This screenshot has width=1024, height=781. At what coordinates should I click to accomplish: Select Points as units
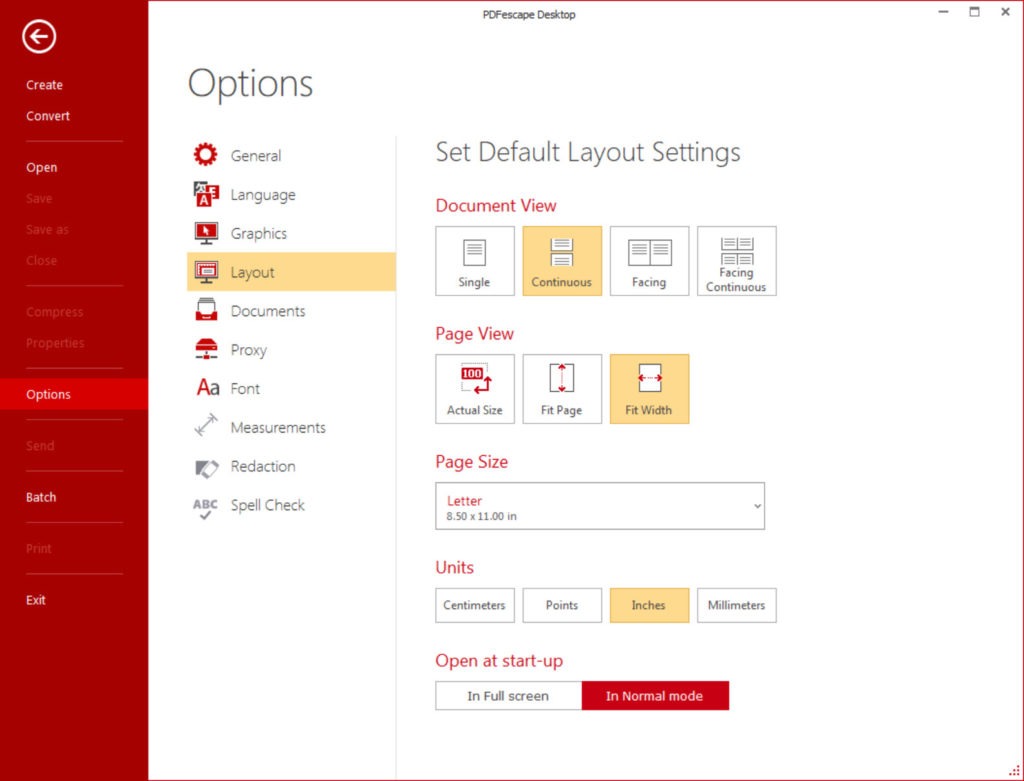(562, 605)
